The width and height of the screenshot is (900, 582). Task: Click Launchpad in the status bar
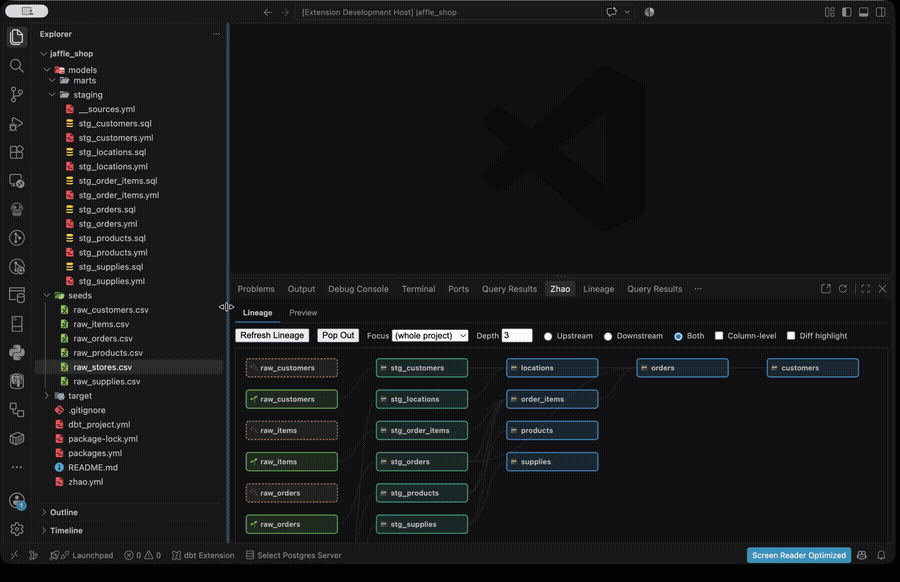point(82,555)
